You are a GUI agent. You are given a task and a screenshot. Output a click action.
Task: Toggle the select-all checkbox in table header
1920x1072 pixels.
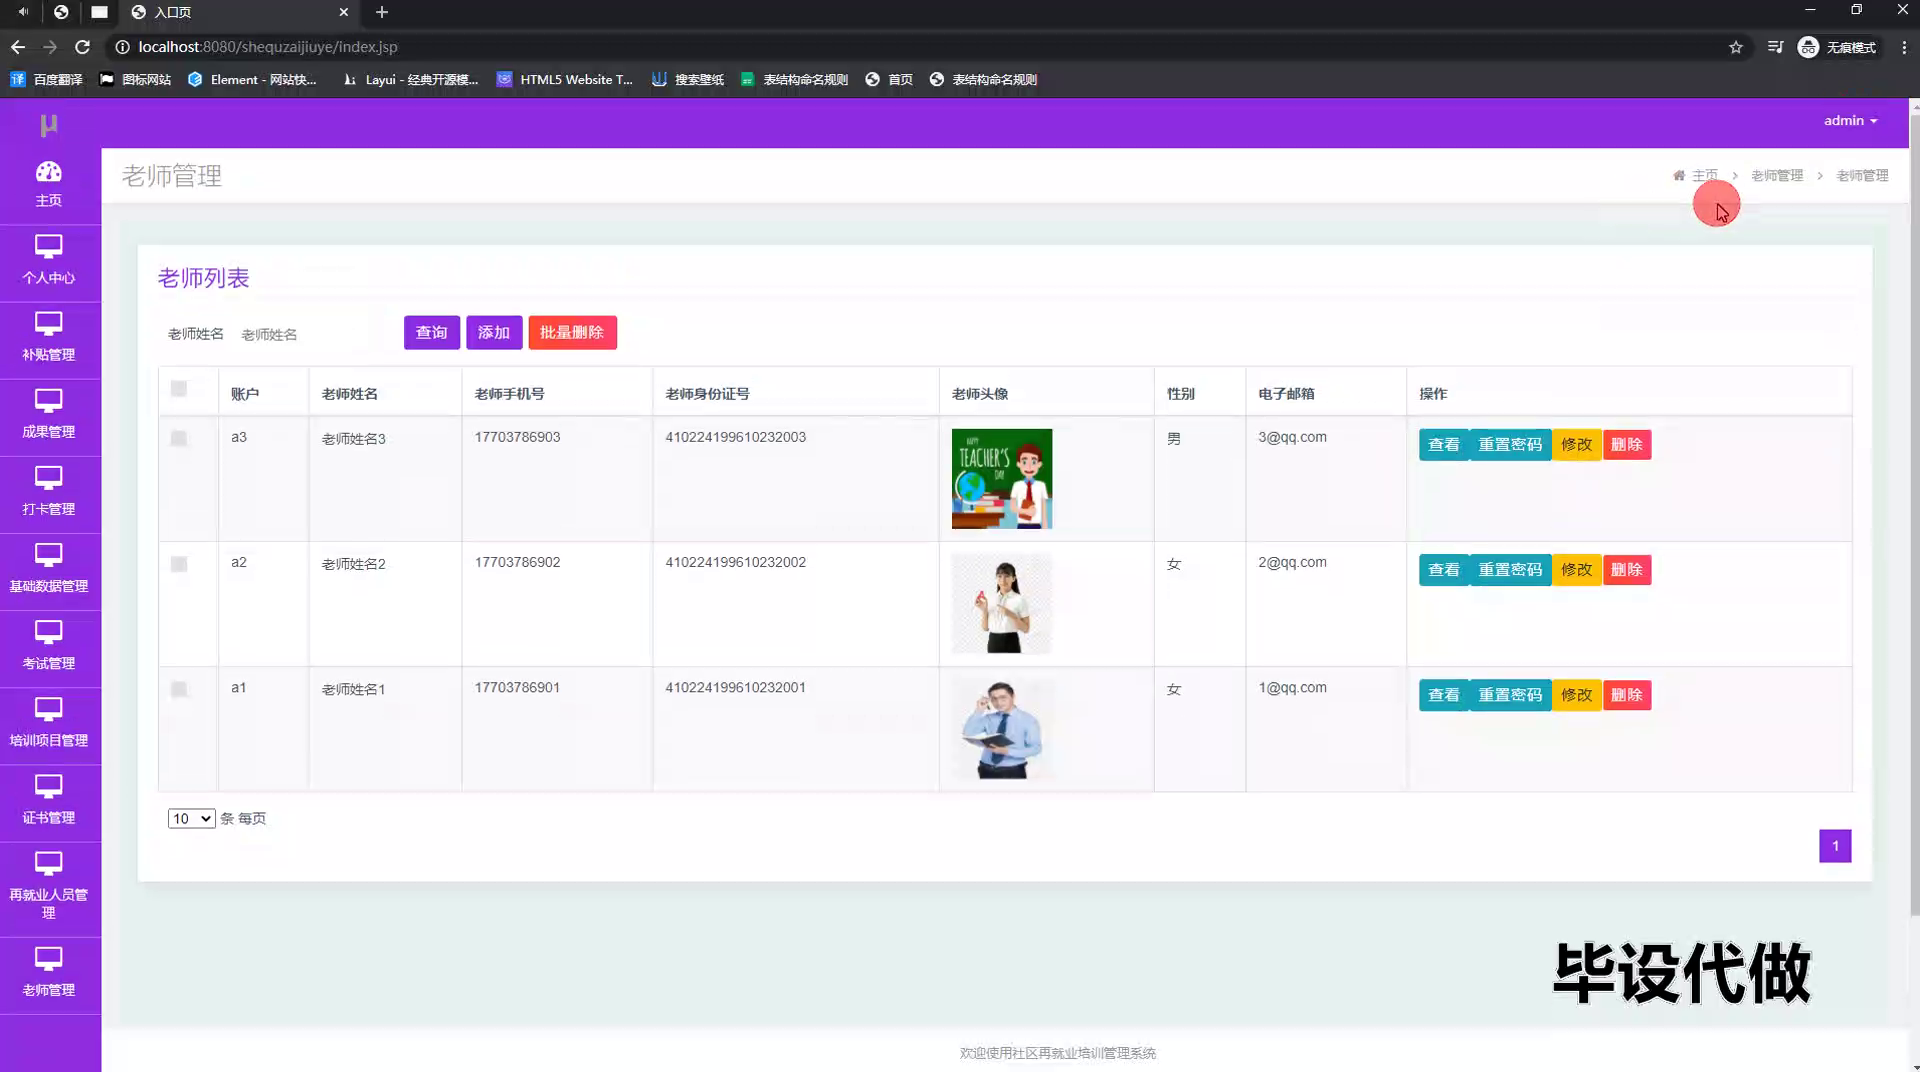[x=179, y=389]
